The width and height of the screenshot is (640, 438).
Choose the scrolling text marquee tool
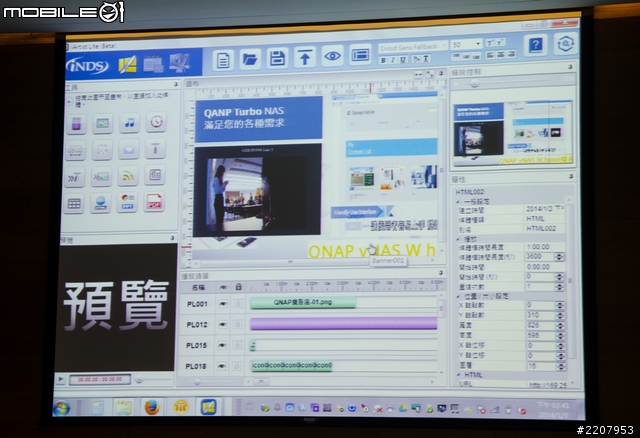pos(75,178)
